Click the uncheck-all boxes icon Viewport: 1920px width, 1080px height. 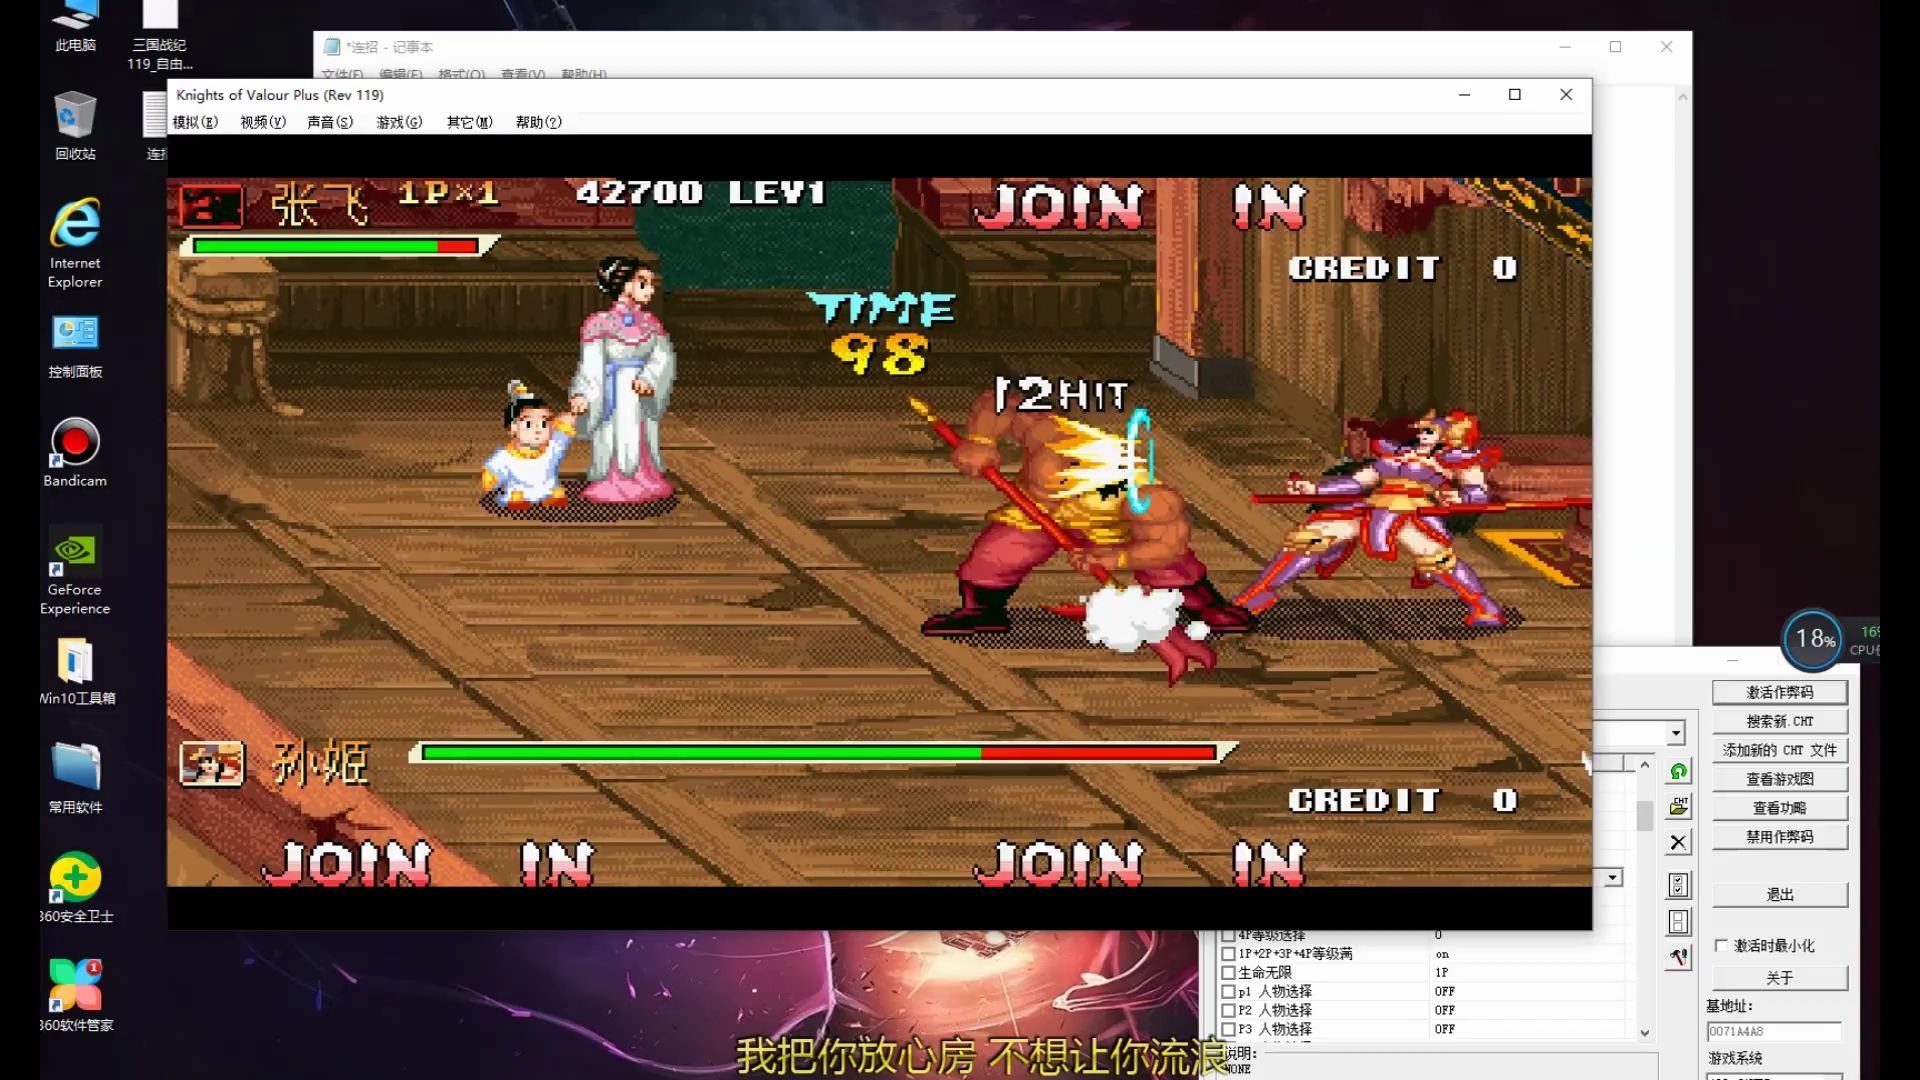(x=1679, y=921)
